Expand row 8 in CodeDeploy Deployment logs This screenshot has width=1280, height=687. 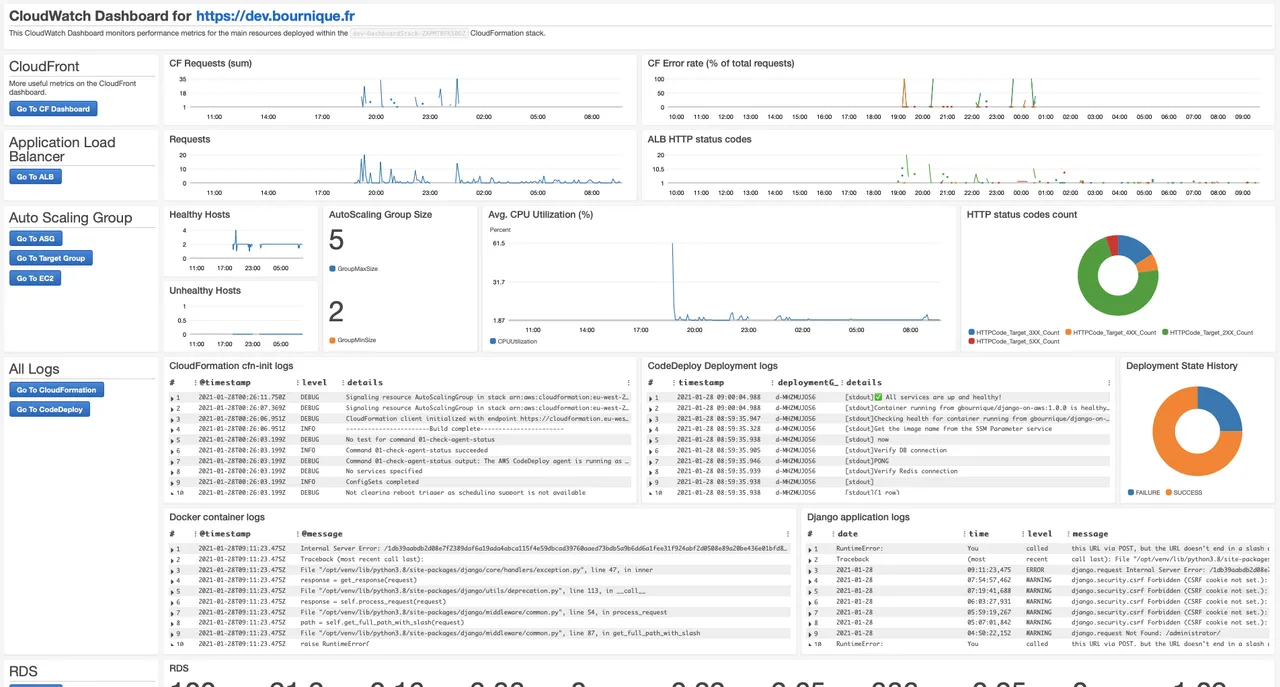tap(651, 472)
